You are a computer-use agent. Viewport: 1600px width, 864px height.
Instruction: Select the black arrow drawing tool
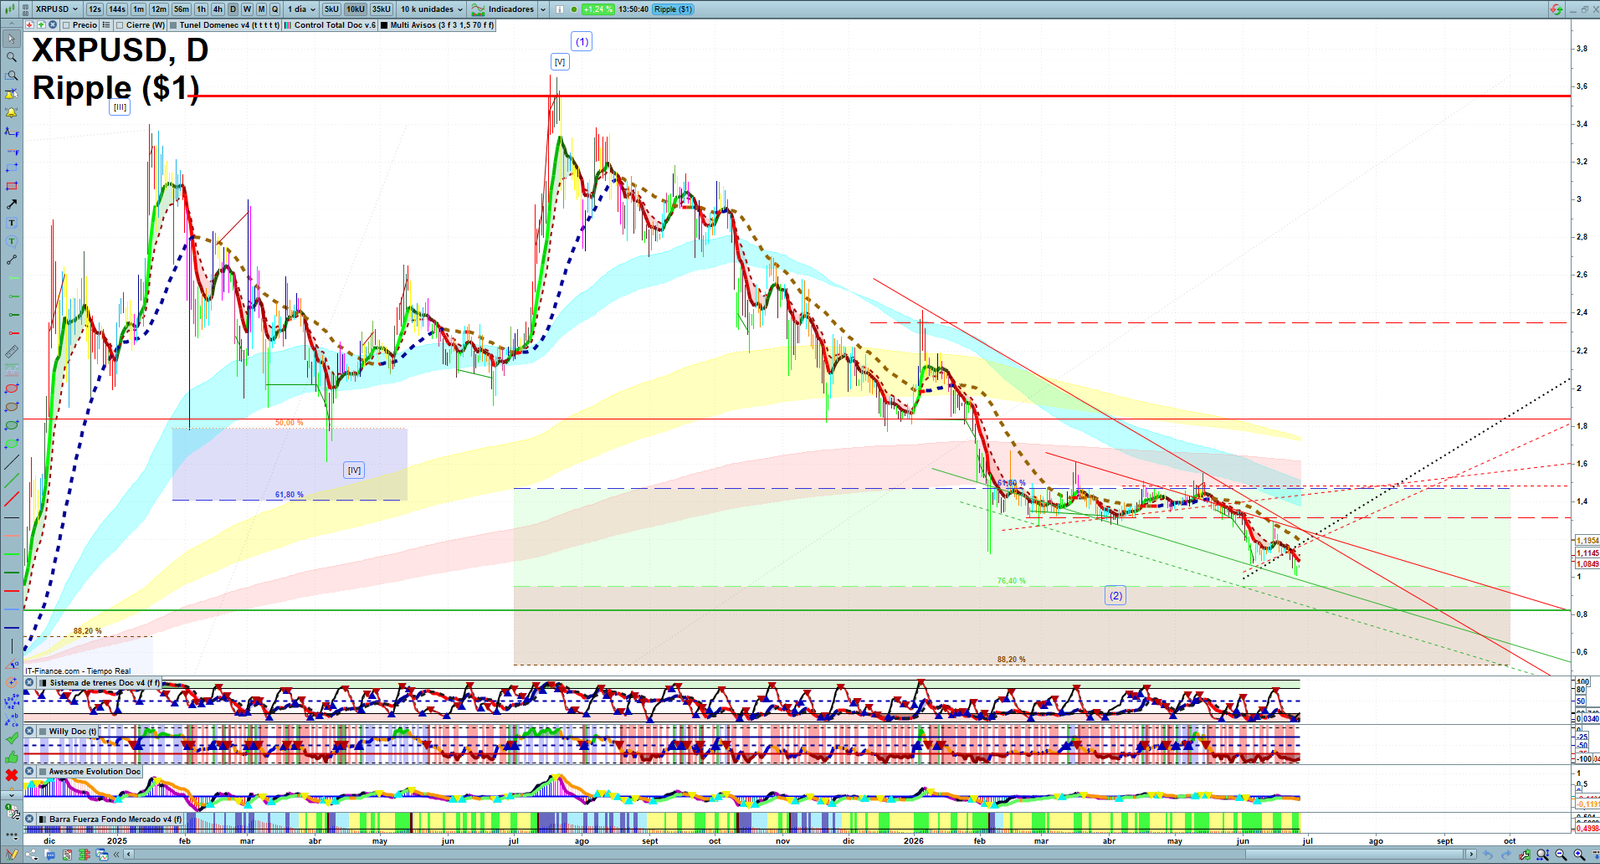(x=12, y=205)
